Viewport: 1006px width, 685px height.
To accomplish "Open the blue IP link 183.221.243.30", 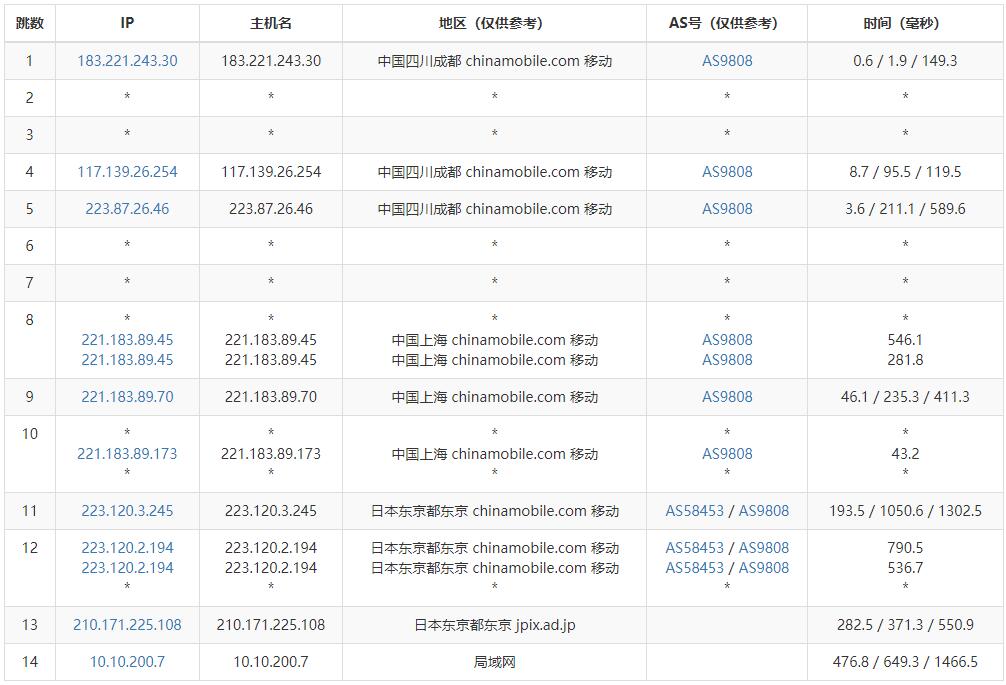I will [x=127, y=61].
